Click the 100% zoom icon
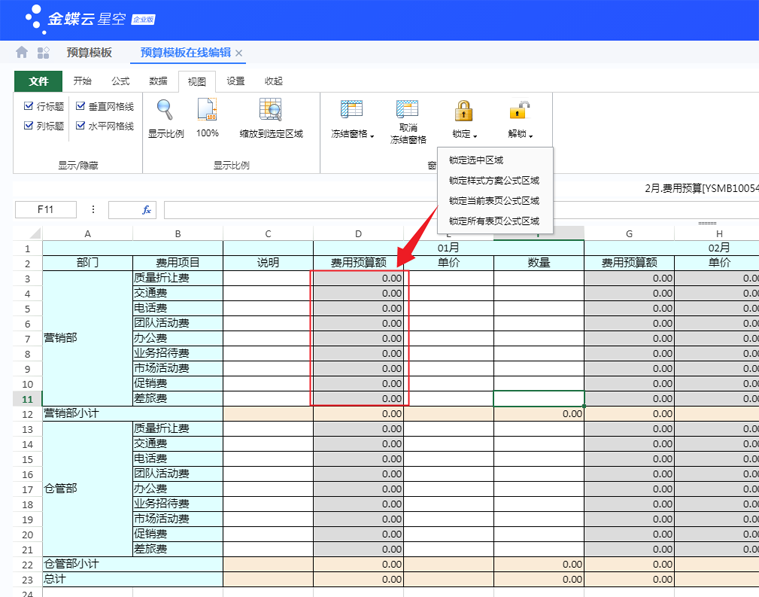Viewport: 759px width, 597px height. pyautogui.click(x=207, y=110)
